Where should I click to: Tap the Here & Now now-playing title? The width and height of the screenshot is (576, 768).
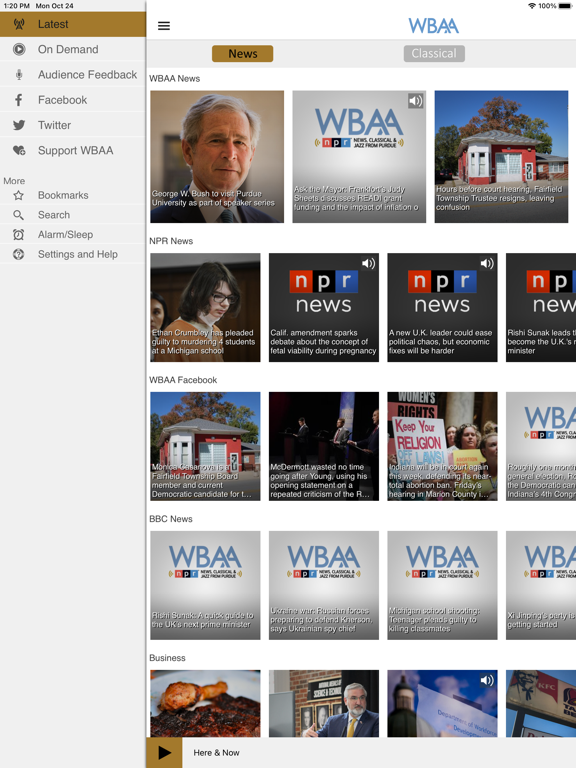pyautogui.click(x=216, y=753)
